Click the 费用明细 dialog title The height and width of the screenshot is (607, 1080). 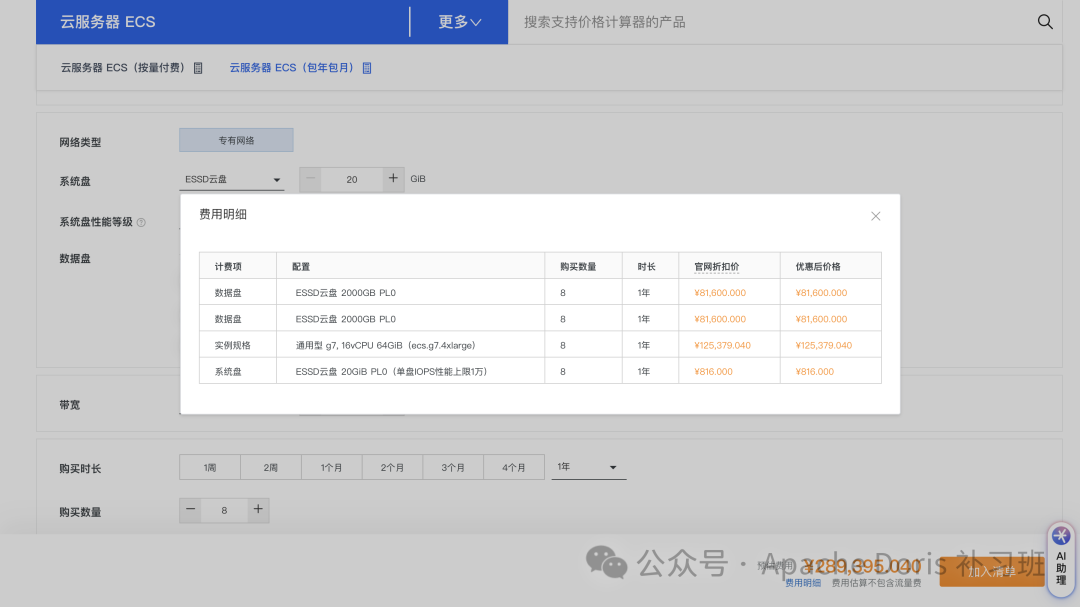coord(222,214)
